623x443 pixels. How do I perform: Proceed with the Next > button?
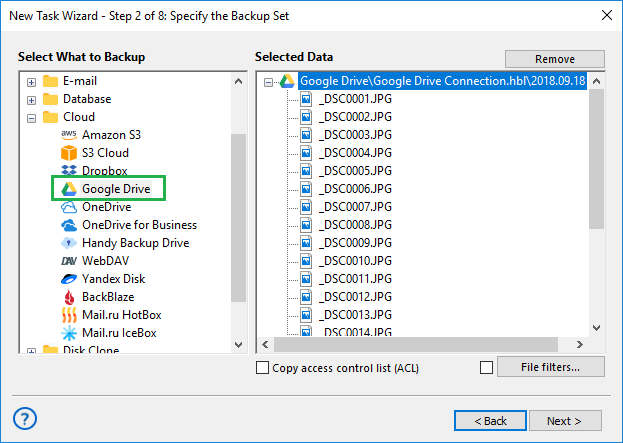(565, 421)
